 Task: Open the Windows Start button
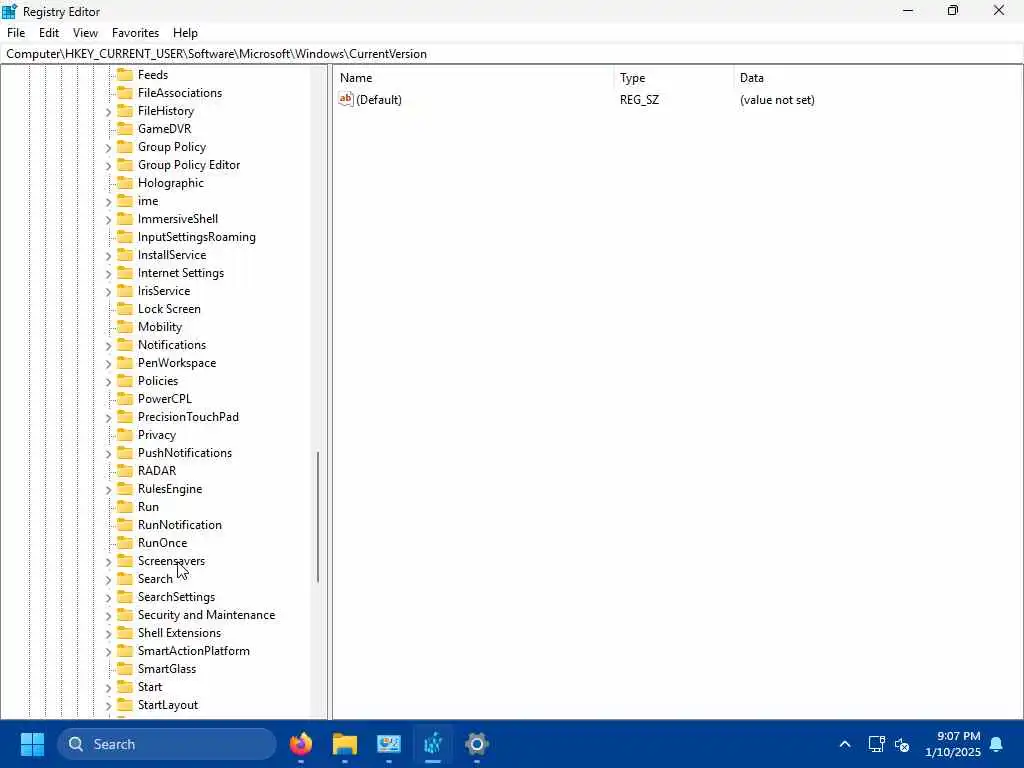pos(32,744)
